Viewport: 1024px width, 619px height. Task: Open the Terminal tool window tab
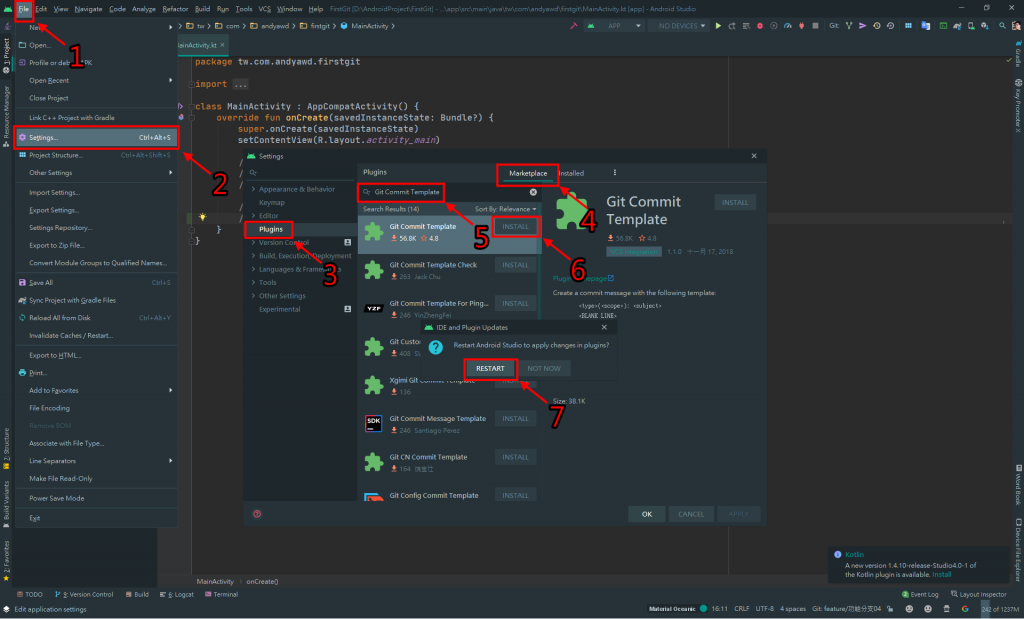221,594
